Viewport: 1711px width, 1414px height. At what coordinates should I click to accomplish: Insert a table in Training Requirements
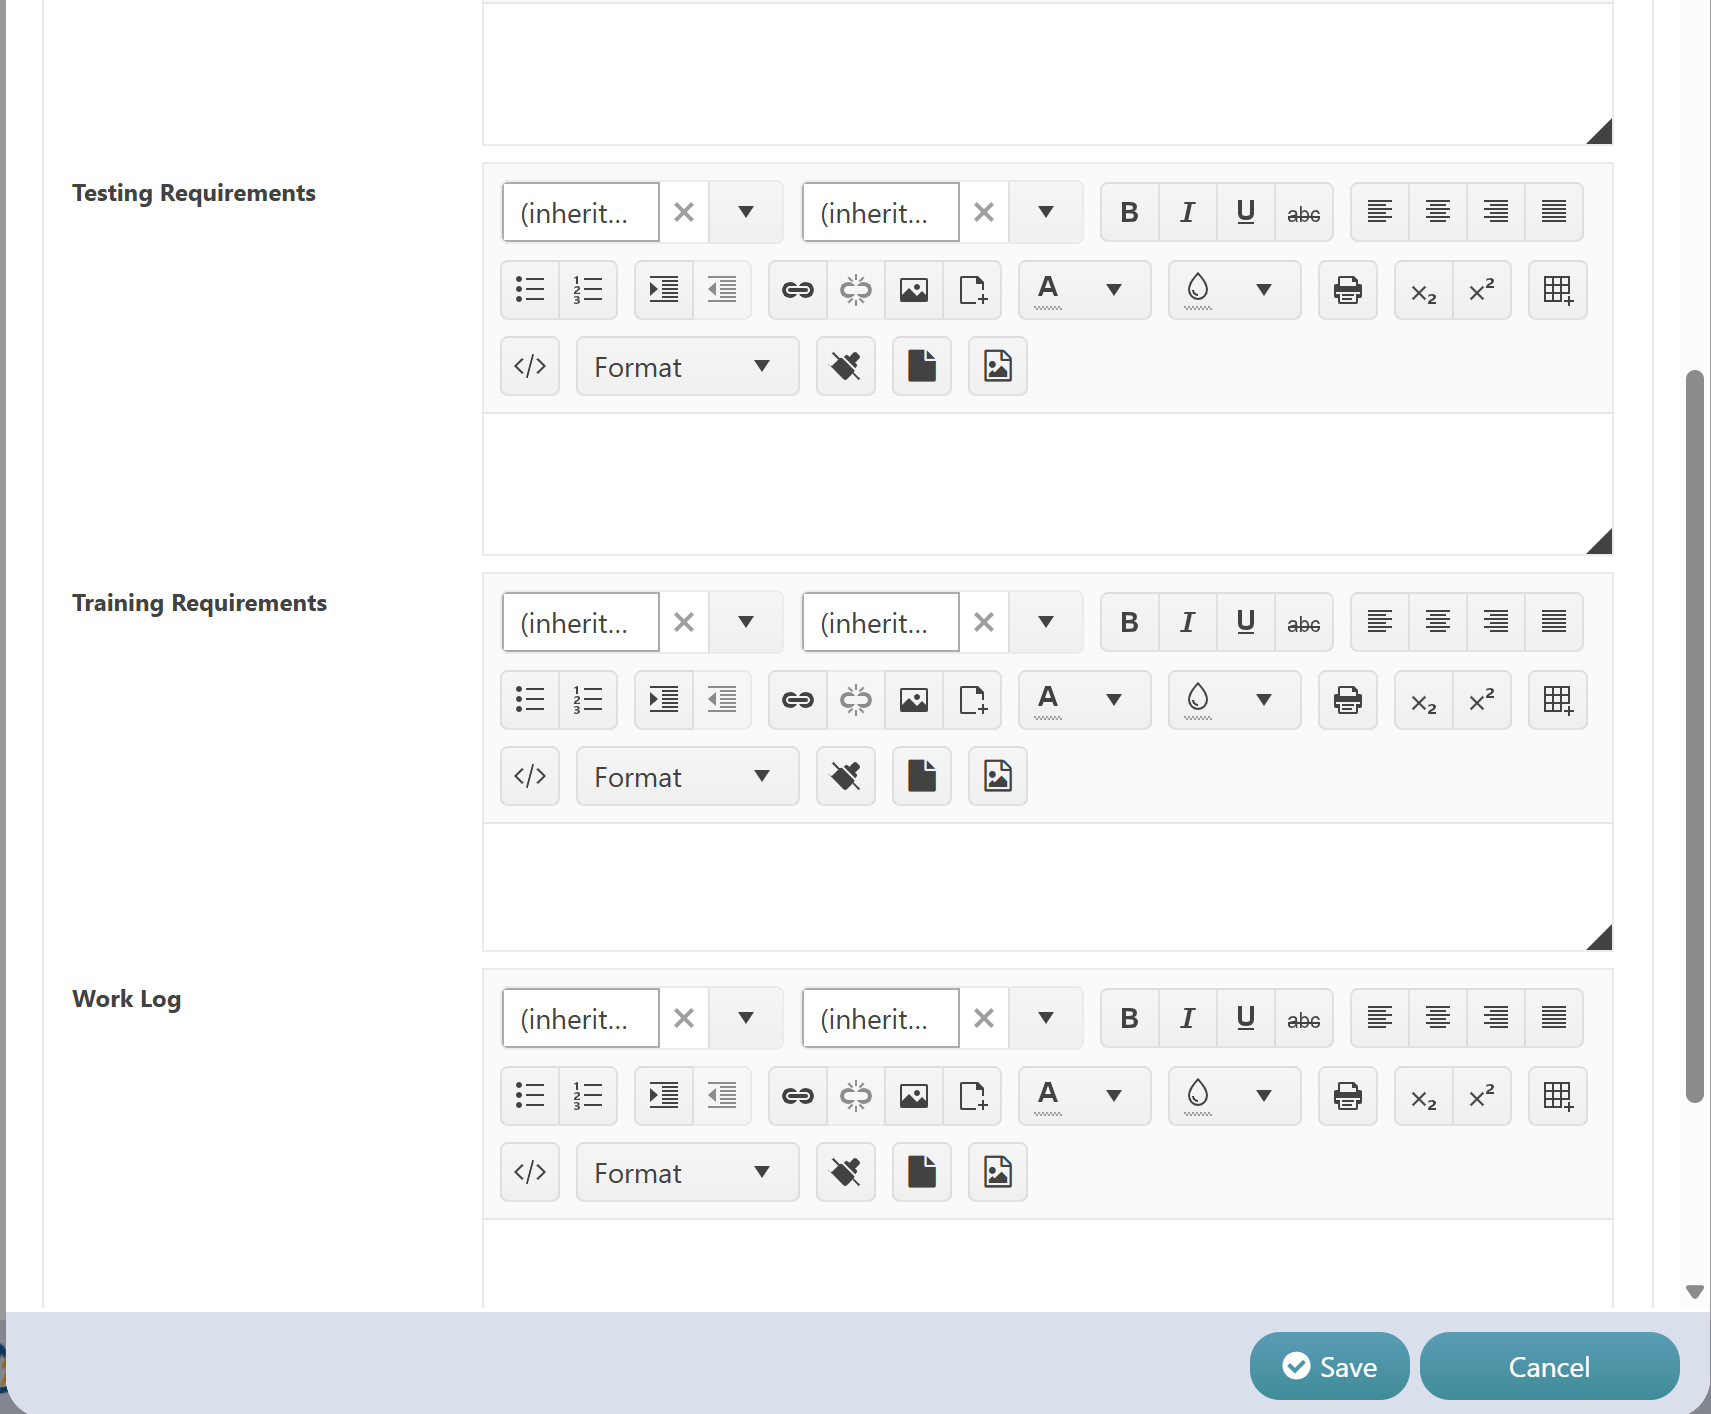1557,700
